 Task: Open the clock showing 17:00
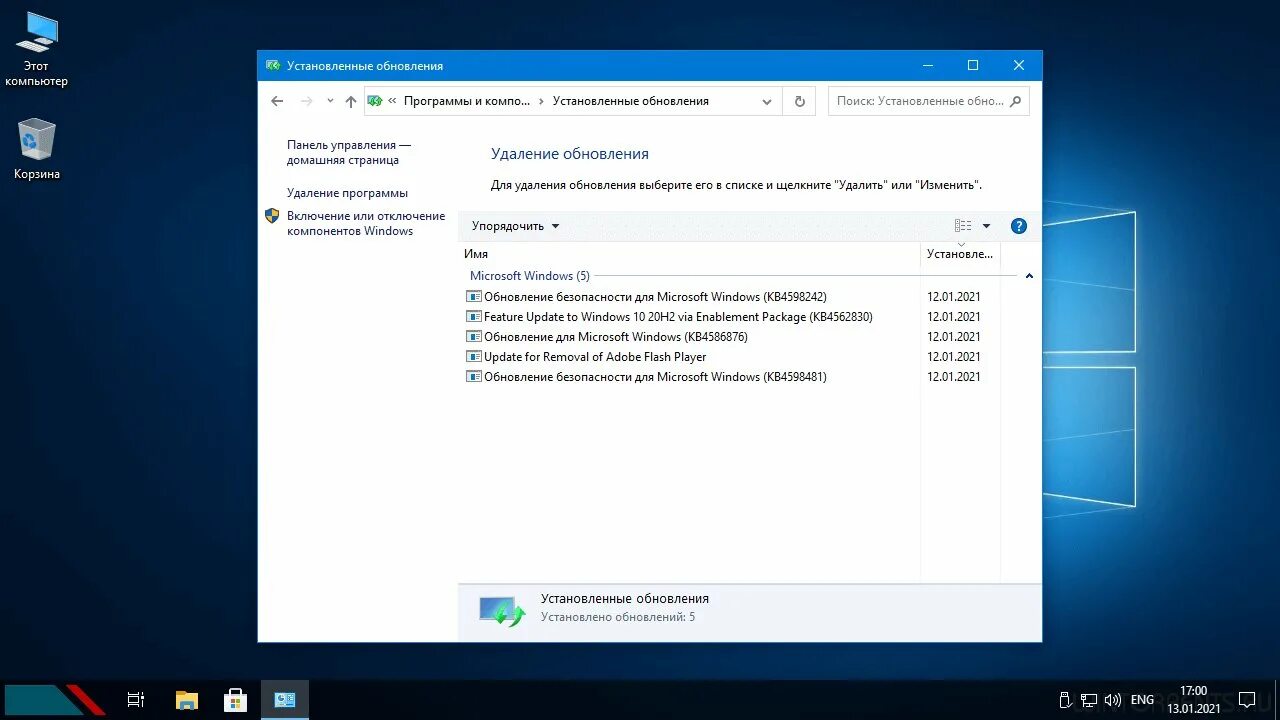(1194, 699)
